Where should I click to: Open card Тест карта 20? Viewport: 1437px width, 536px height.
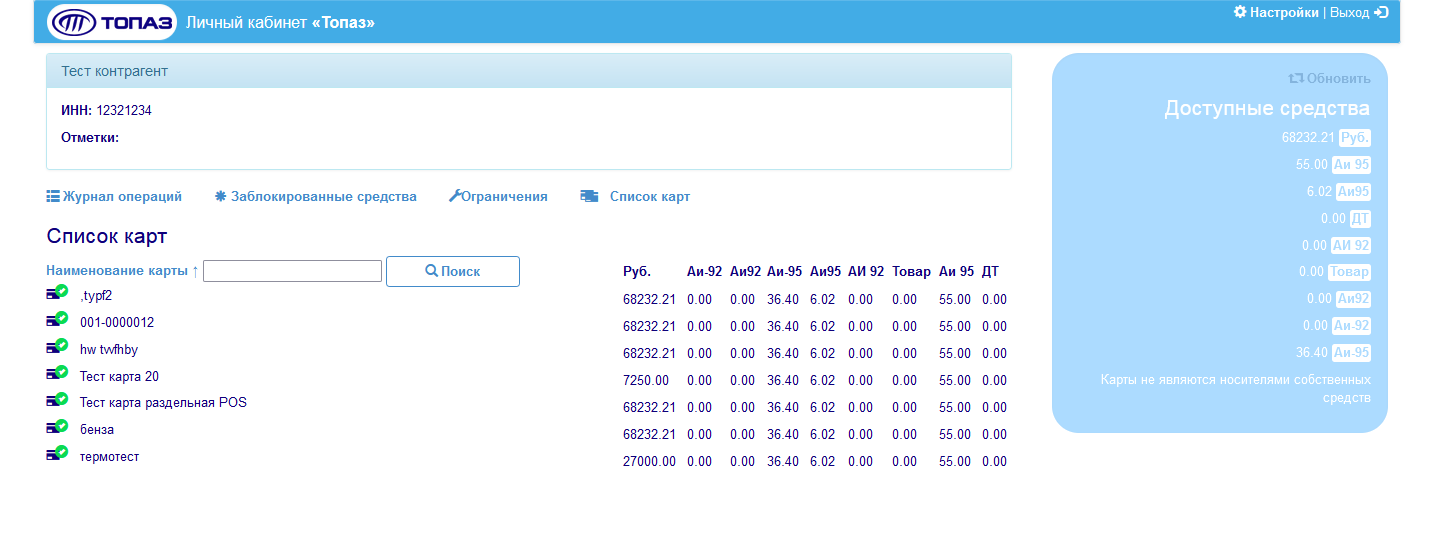[119, 377]
